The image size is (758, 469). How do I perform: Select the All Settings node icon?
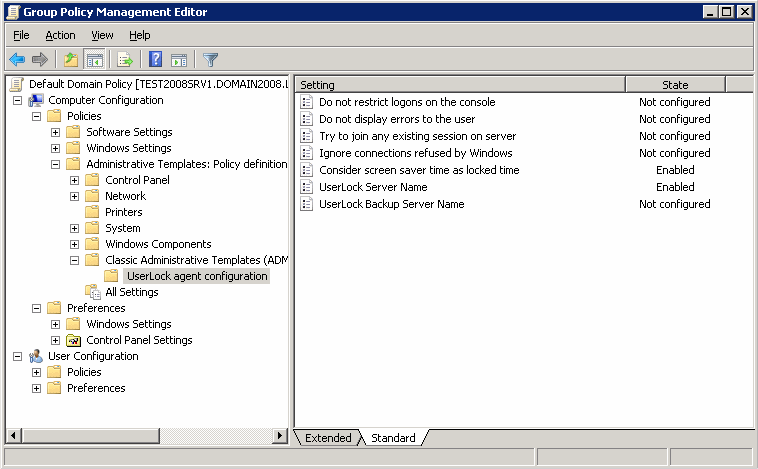[x=93, y=292]
